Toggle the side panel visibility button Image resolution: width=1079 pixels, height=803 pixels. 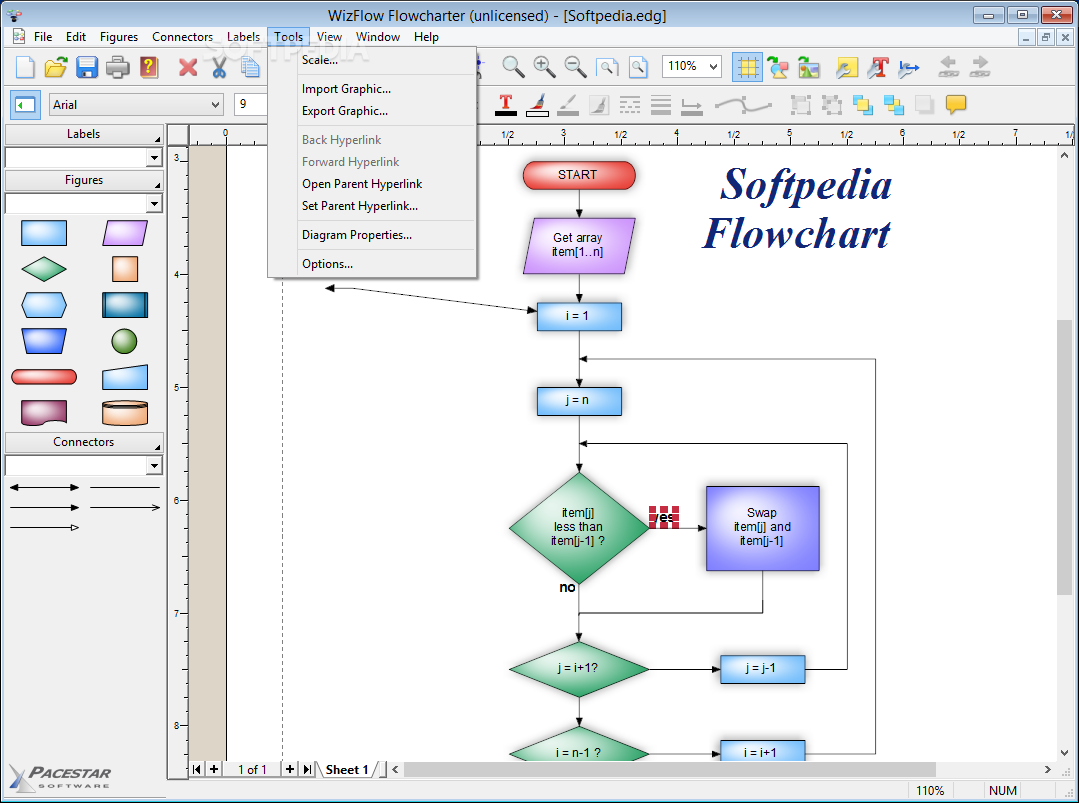[25, 105]
